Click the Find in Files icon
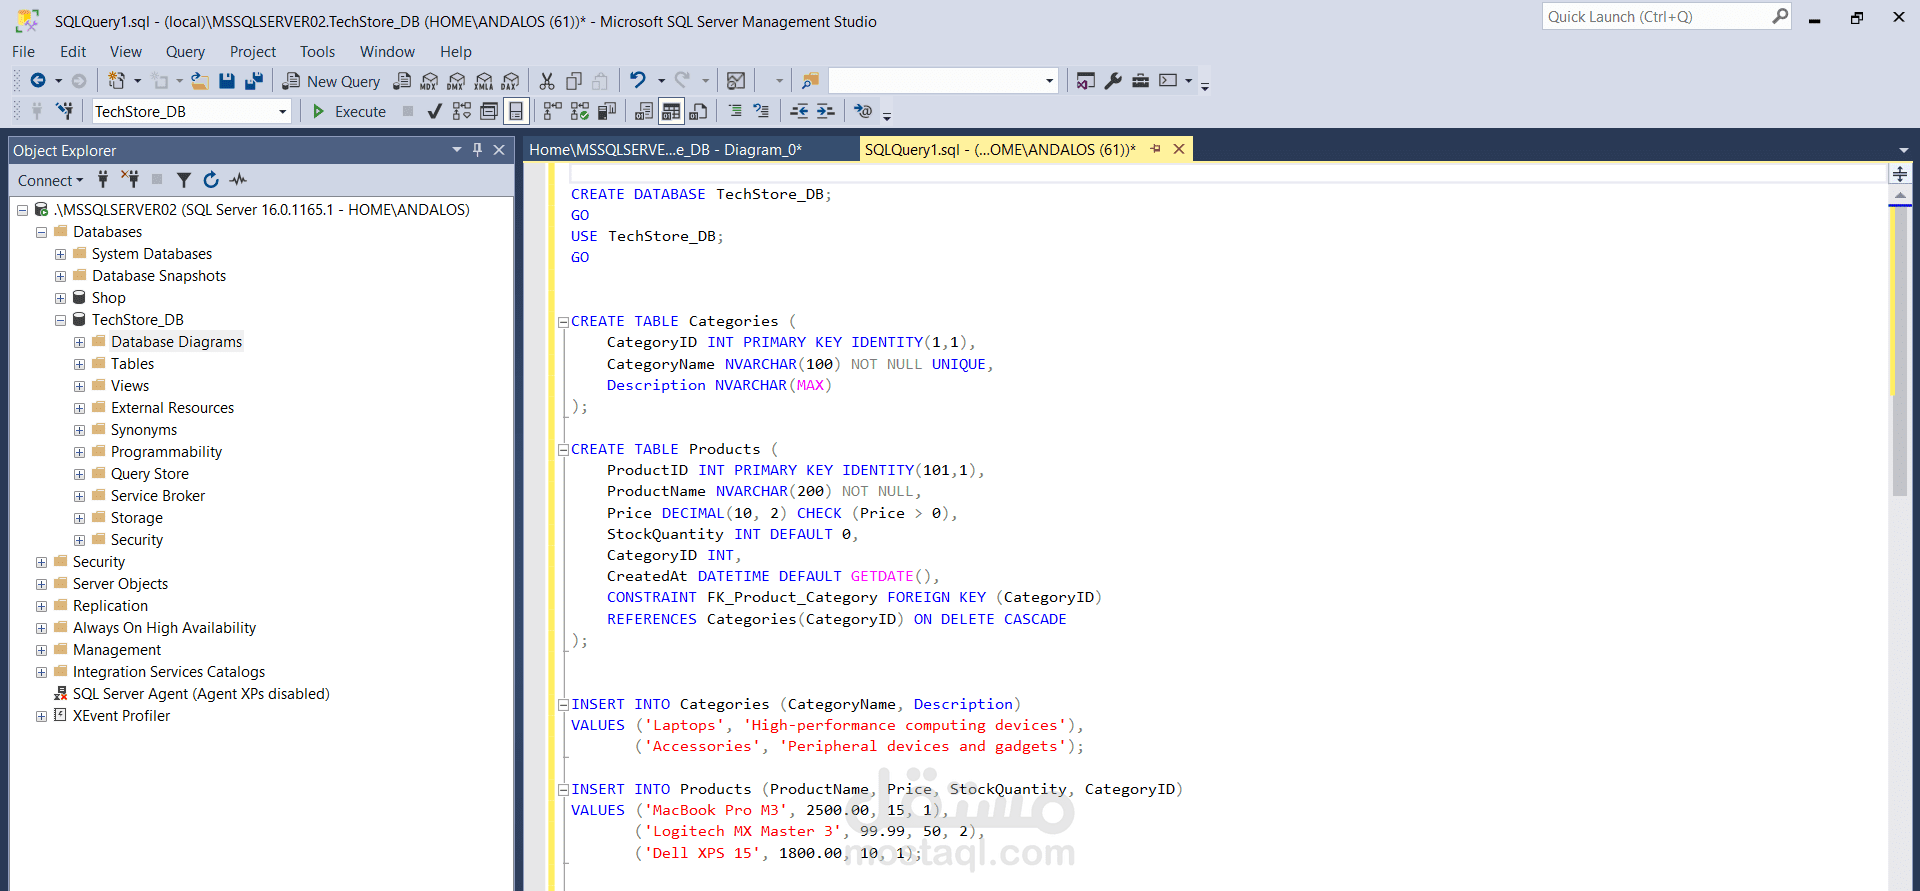 point(810,81)
